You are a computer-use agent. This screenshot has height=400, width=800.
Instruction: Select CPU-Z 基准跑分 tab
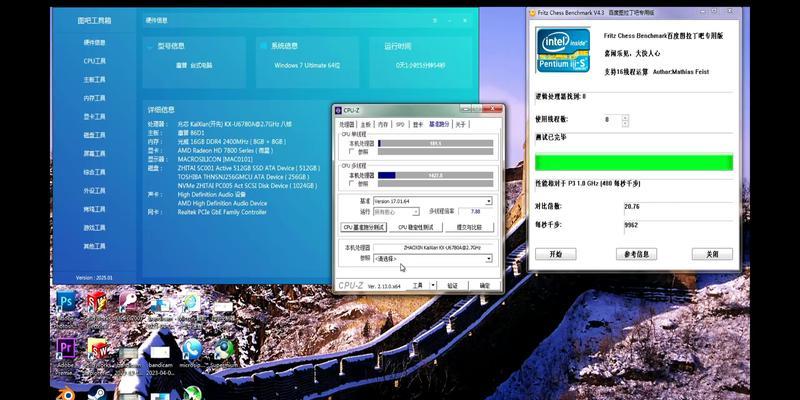pos(439,124)
